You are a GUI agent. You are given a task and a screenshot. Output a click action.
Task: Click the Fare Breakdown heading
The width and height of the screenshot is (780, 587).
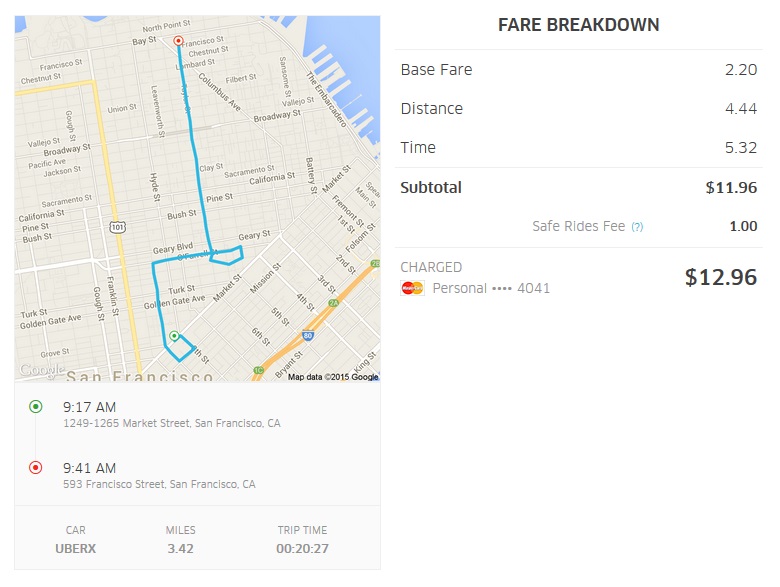pos(578,26)
